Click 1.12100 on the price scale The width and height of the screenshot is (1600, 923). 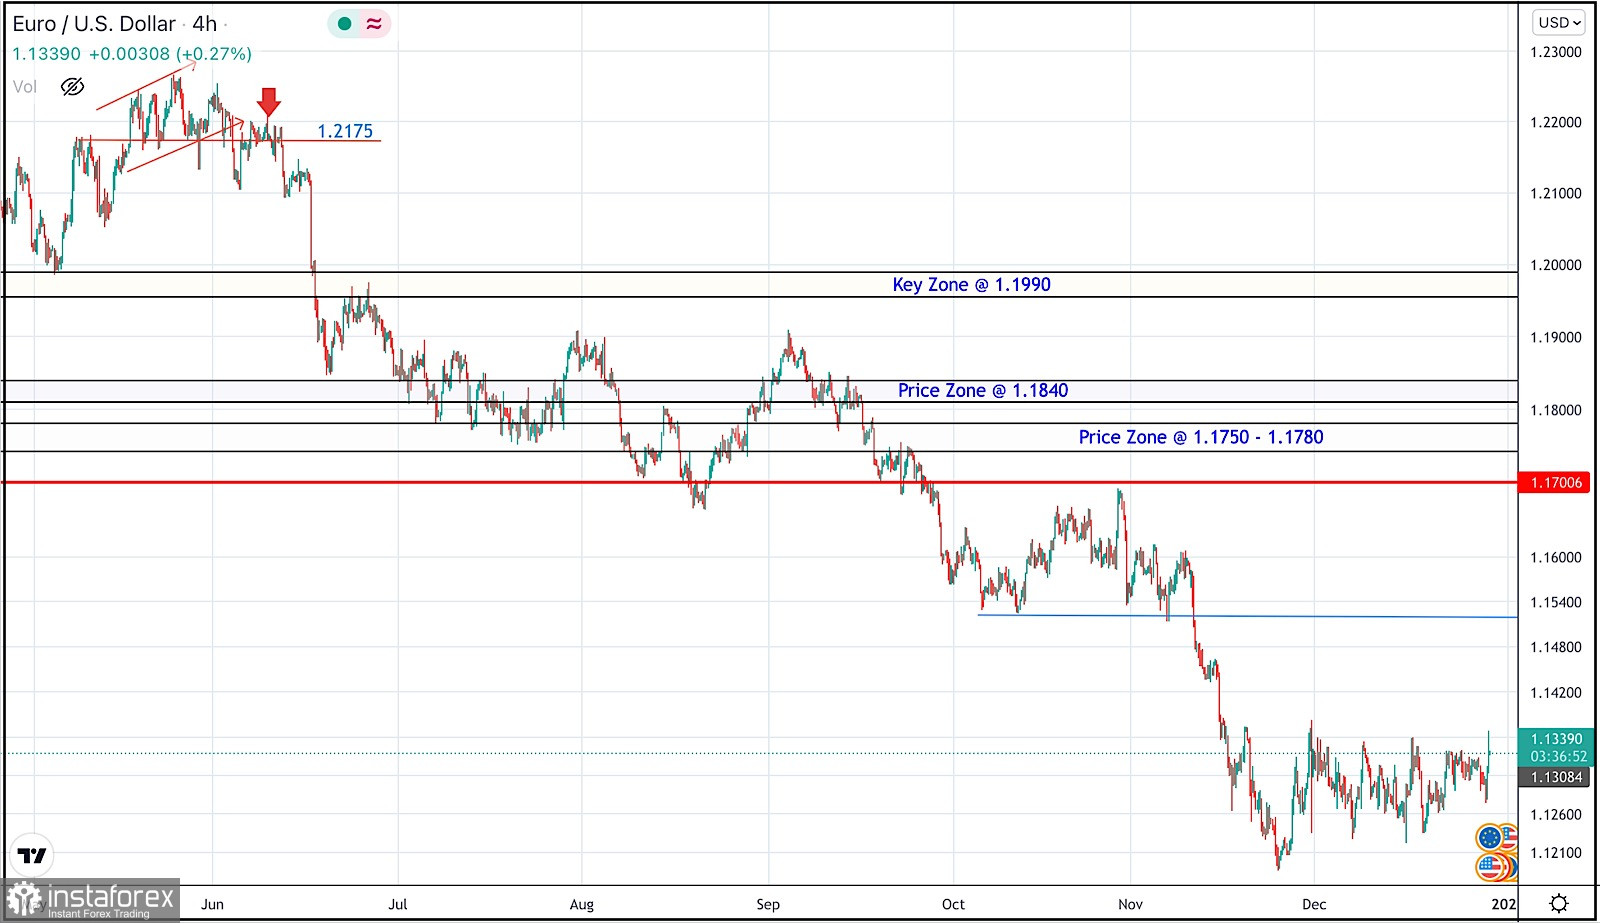(x=1556, y=853)
